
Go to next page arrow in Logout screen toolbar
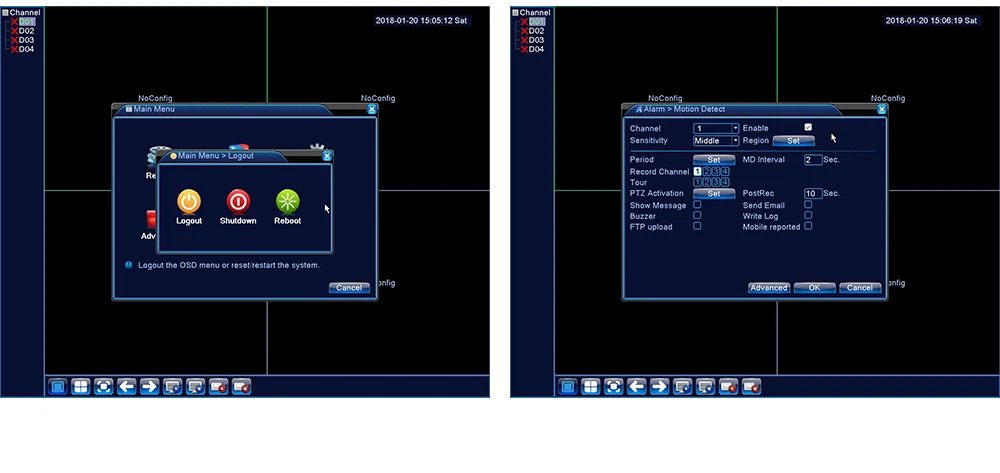click(150, 386)
